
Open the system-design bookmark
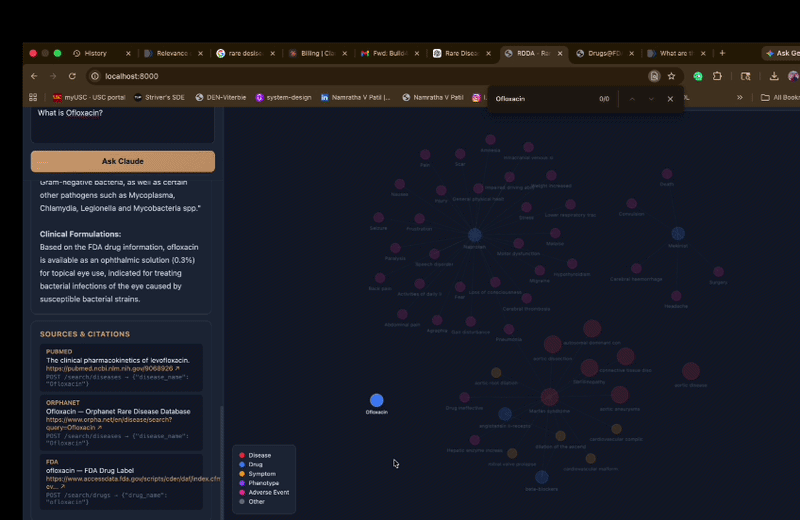click(283, 97)
